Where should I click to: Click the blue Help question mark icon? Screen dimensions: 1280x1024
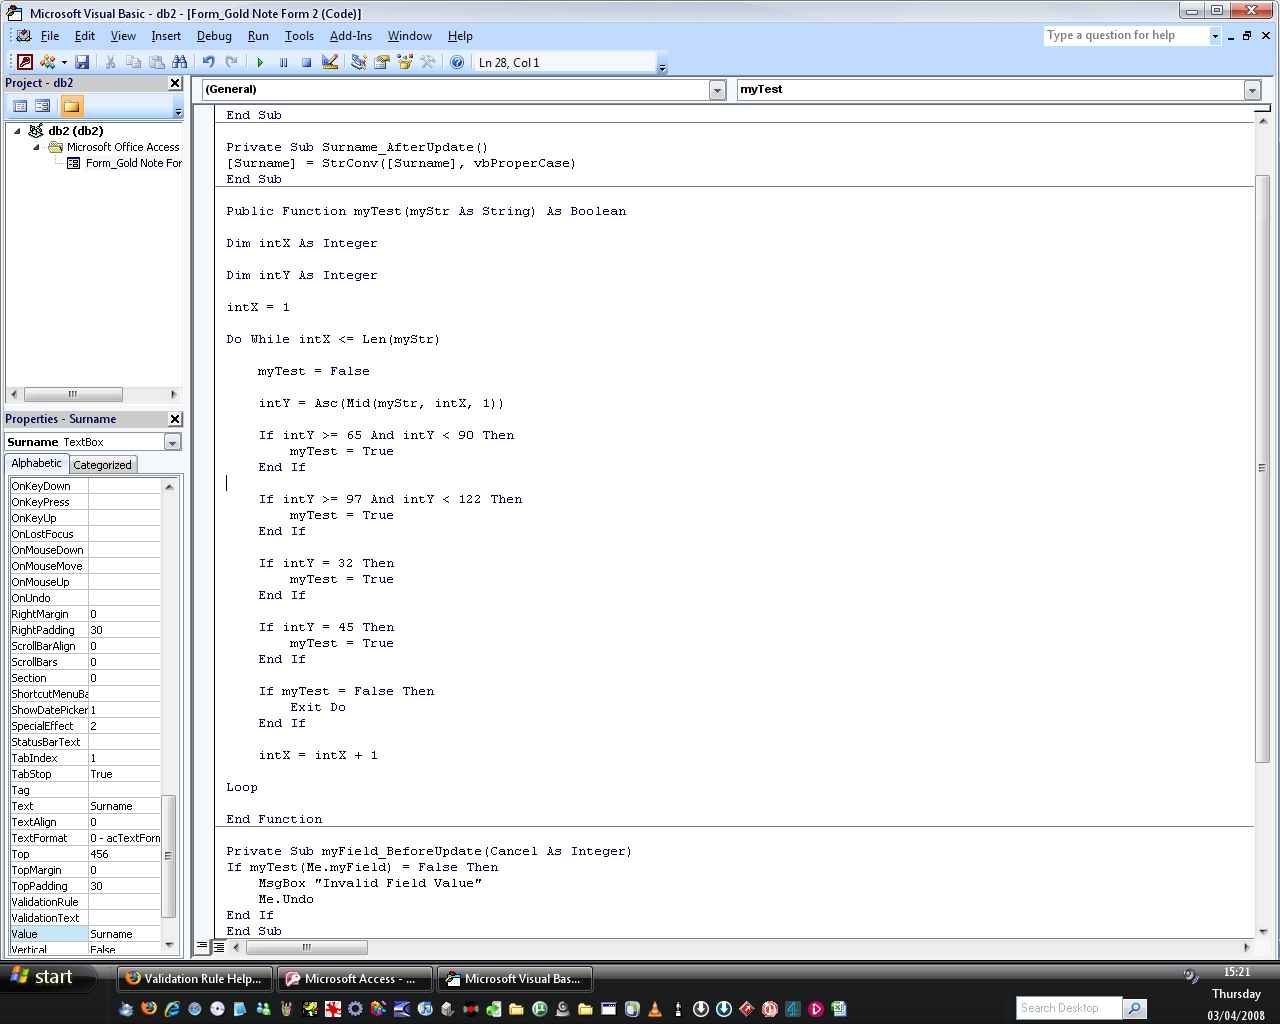[457, 62]
